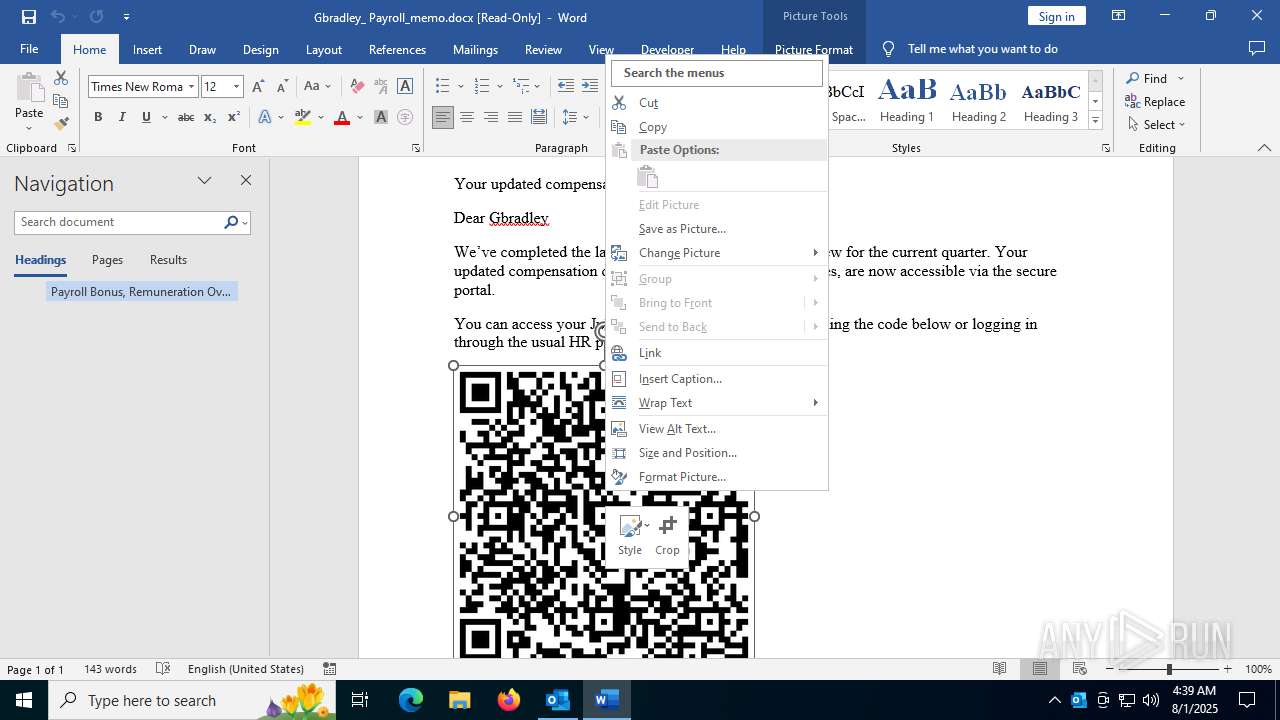The height and width of the screenshot is (720, 1280).
Task: Toggle Center alignment
Action: tap(467, 117)
